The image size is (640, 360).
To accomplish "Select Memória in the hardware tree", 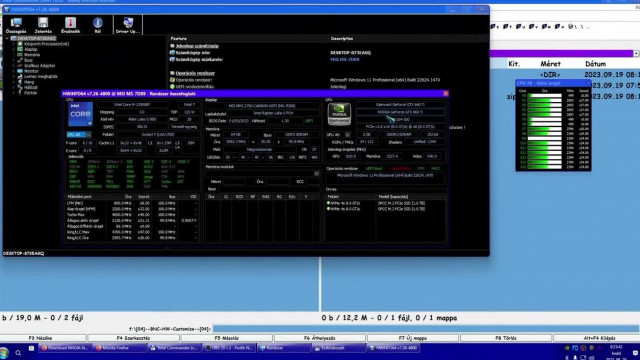I will coord(32,55).
